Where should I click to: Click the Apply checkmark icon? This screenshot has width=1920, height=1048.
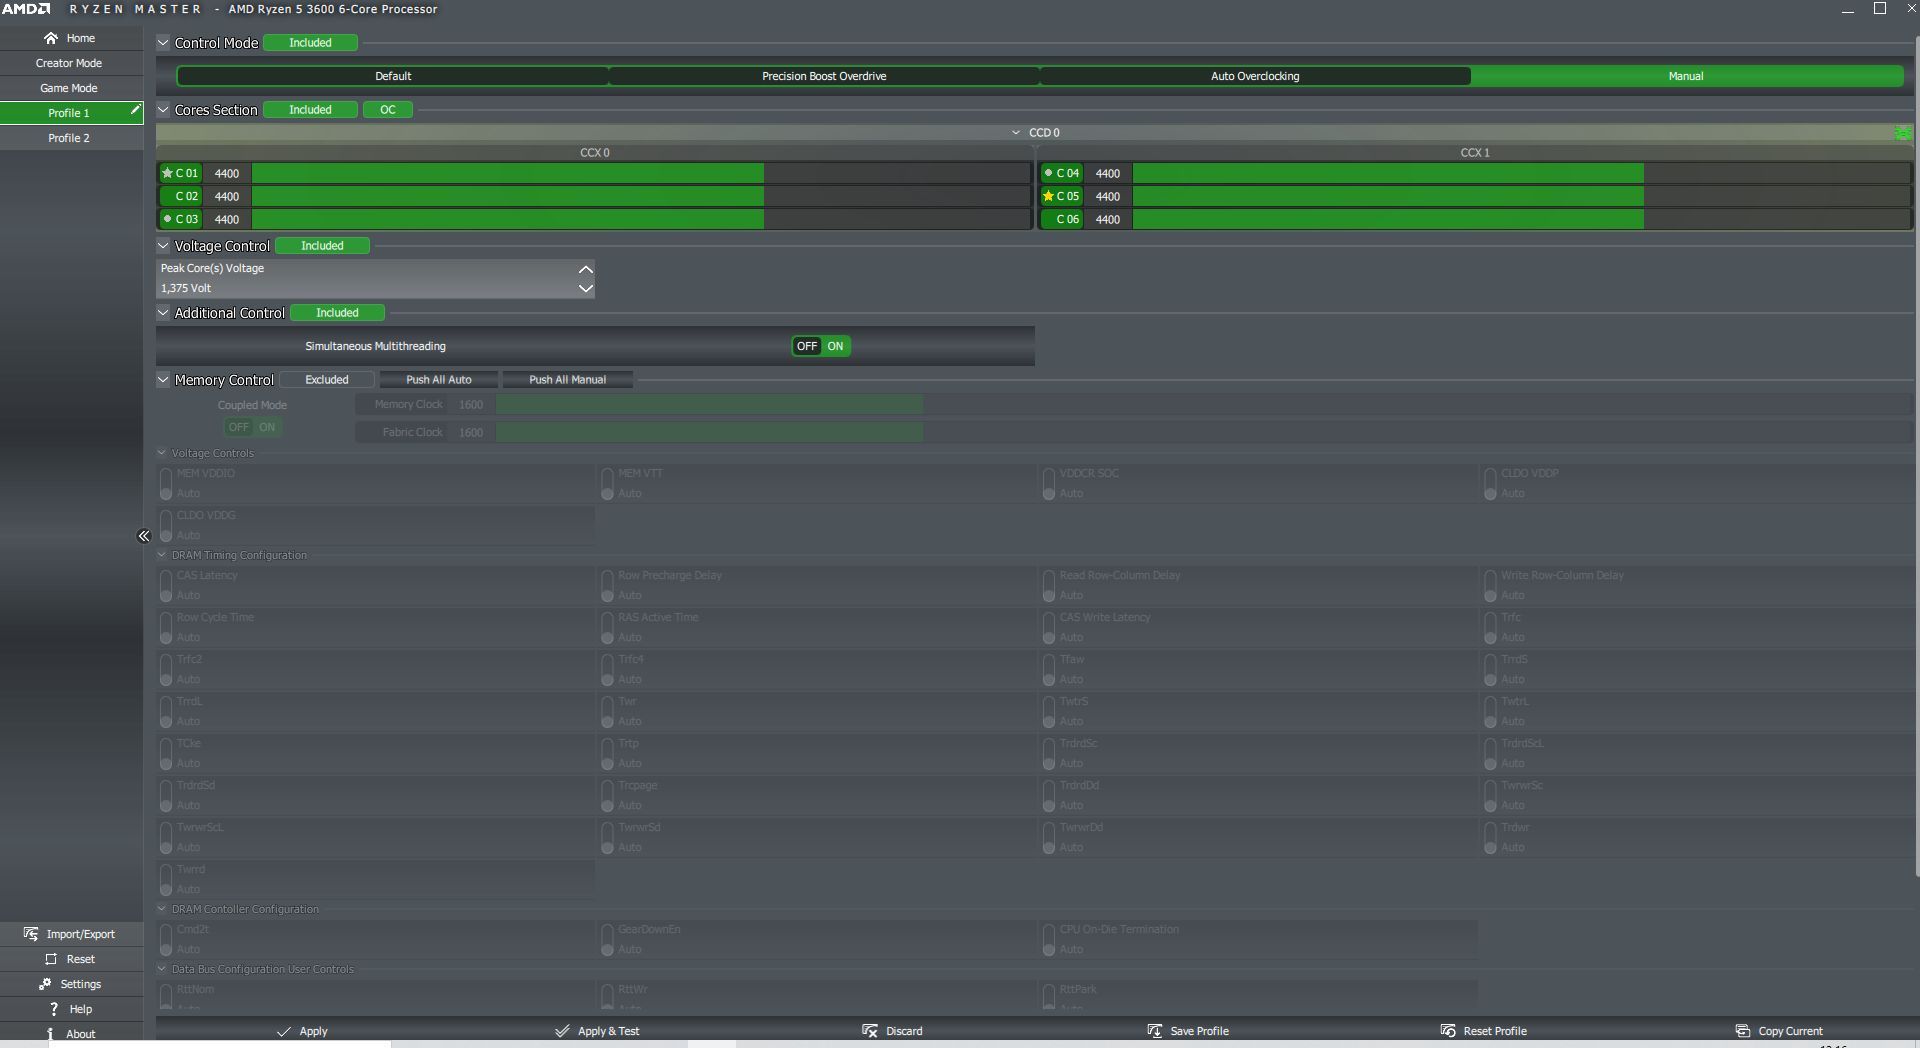coord(284,1031)
